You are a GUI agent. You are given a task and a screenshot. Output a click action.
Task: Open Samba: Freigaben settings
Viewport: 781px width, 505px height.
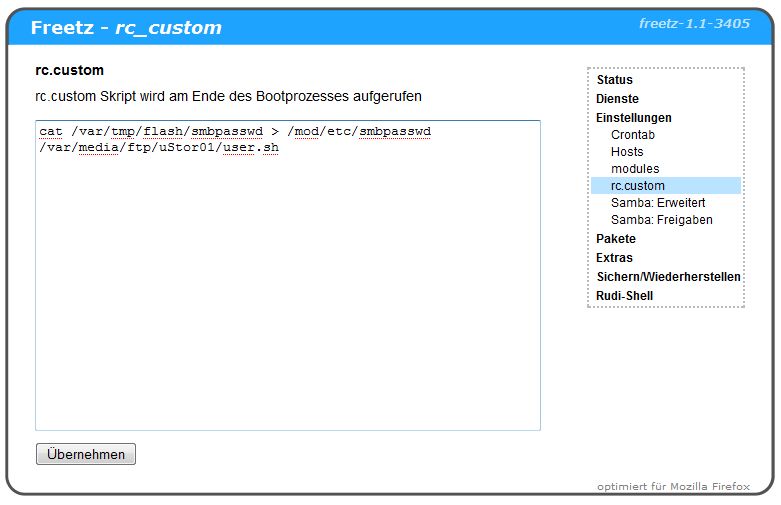click(x=661, y=220)
